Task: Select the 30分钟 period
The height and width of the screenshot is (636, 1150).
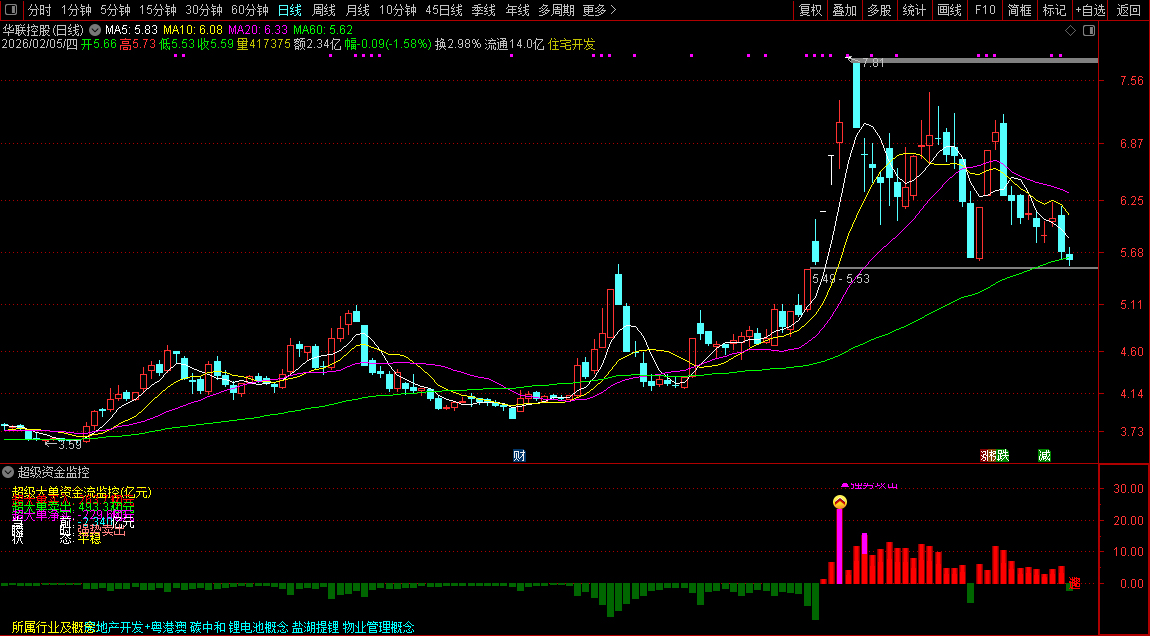Action: (x=204, y=10)
